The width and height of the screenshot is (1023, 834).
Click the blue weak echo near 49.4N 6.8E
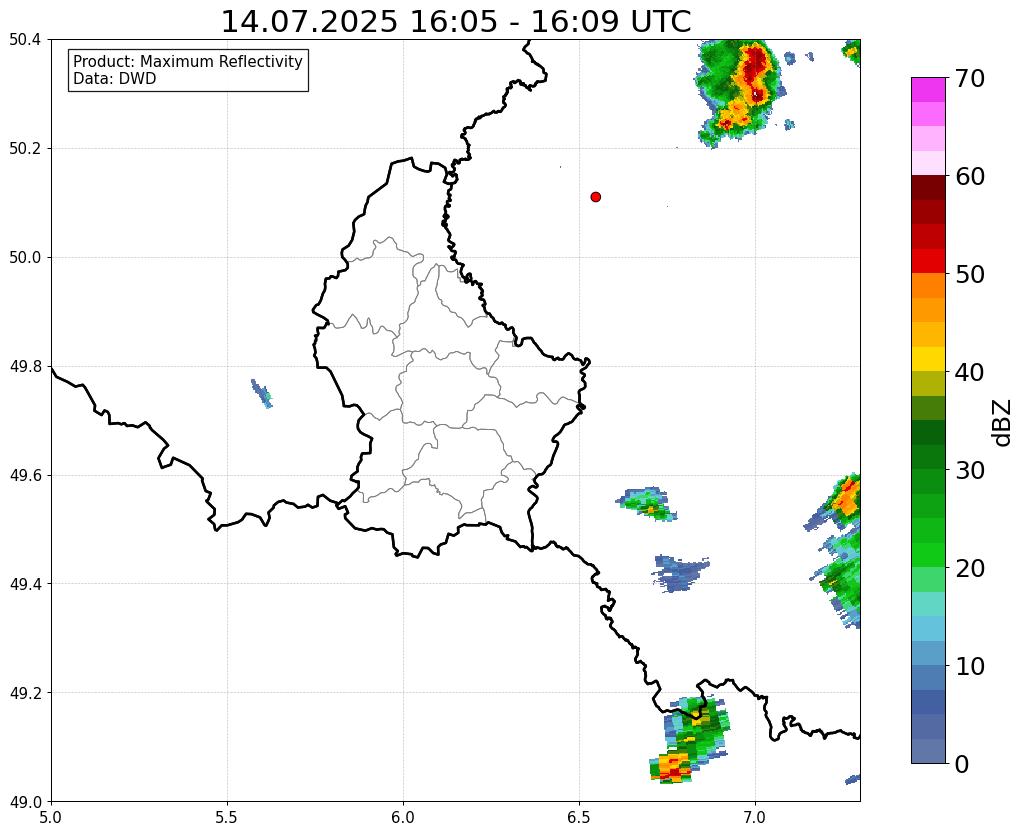680,573
